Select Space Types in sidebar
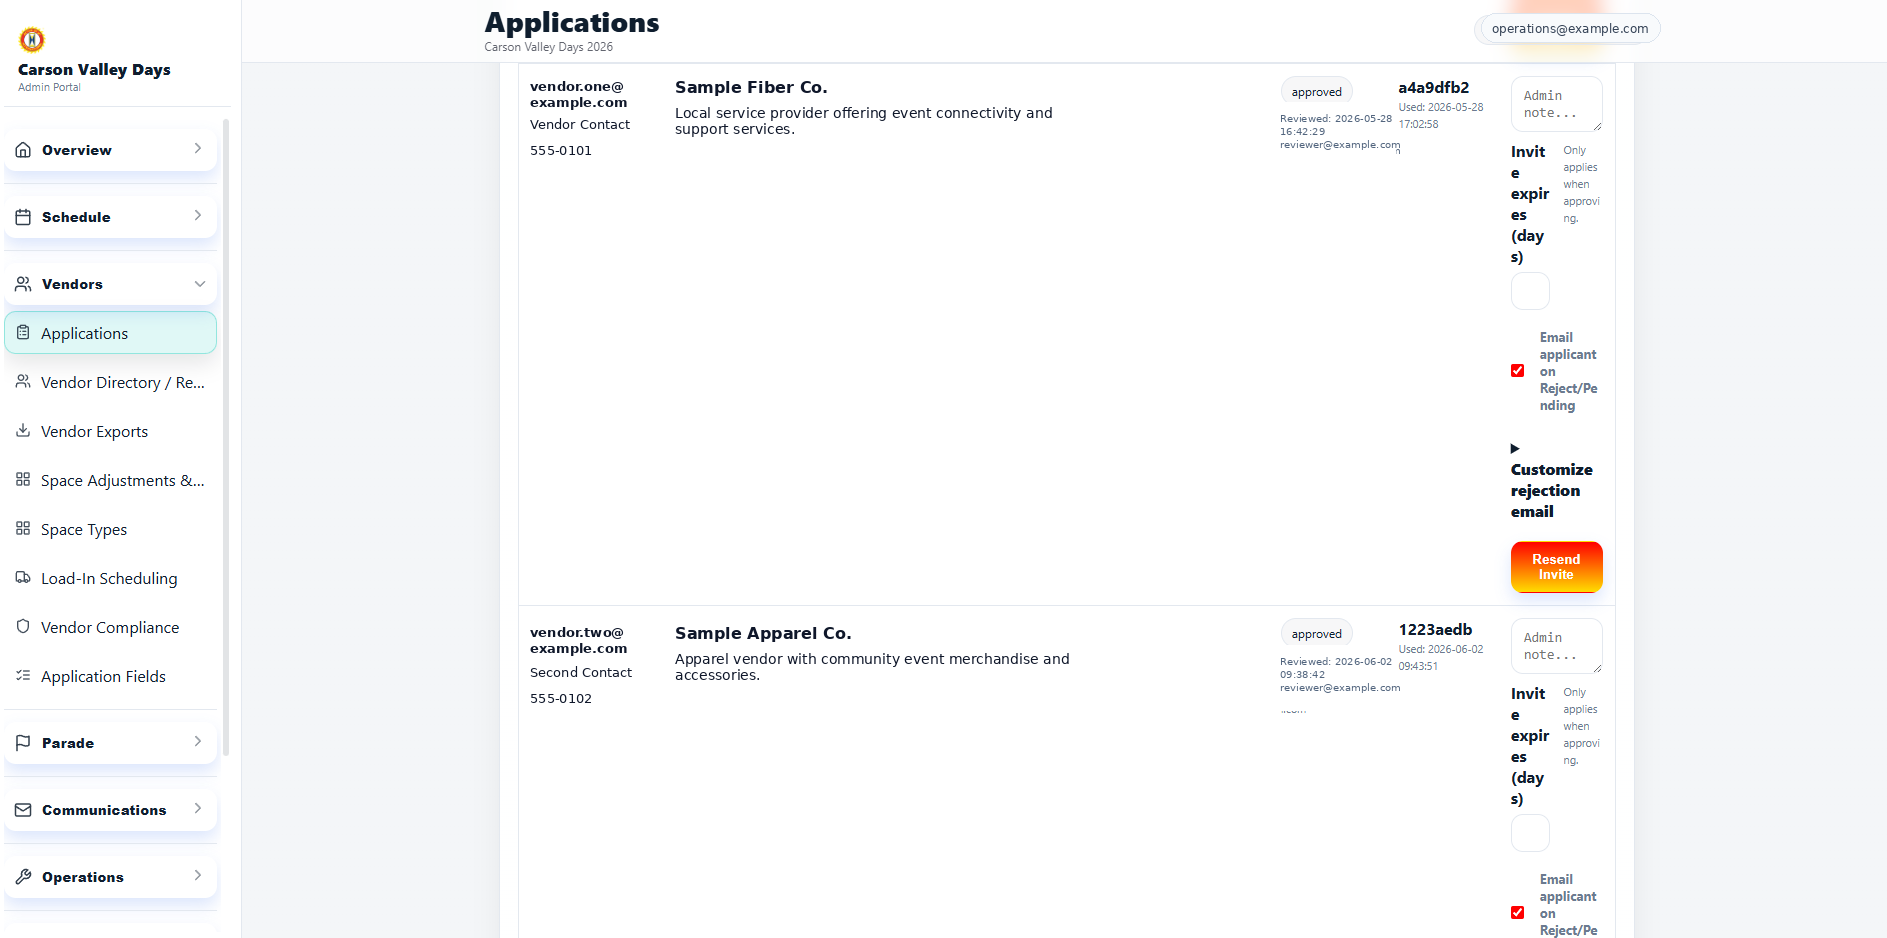The width and height of the screenshot is (1887, 938). [111, 529]
